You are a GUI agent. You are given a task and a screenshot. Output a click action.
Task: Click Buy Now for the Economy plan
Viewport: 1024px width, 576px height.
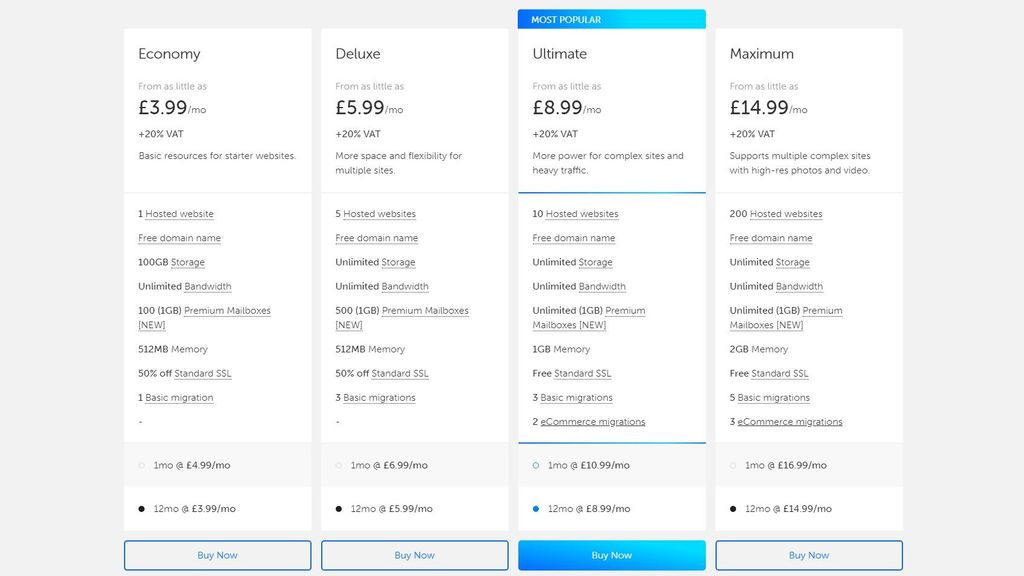point(217,555)
